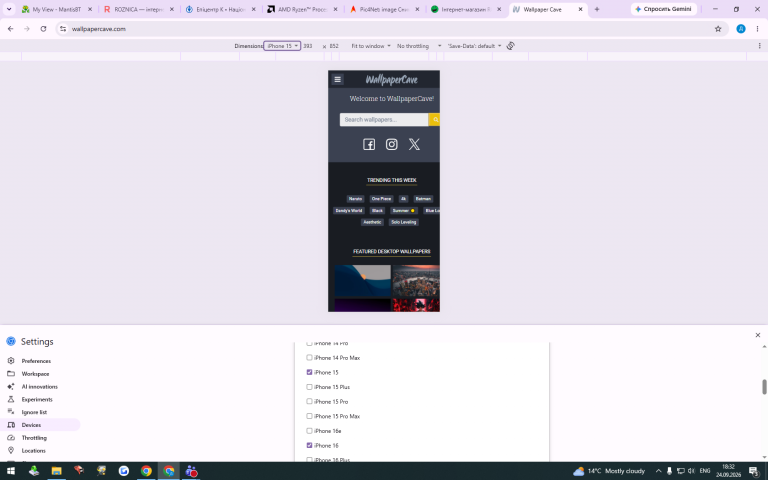Open the Facebook social icon

coord(369,144)
